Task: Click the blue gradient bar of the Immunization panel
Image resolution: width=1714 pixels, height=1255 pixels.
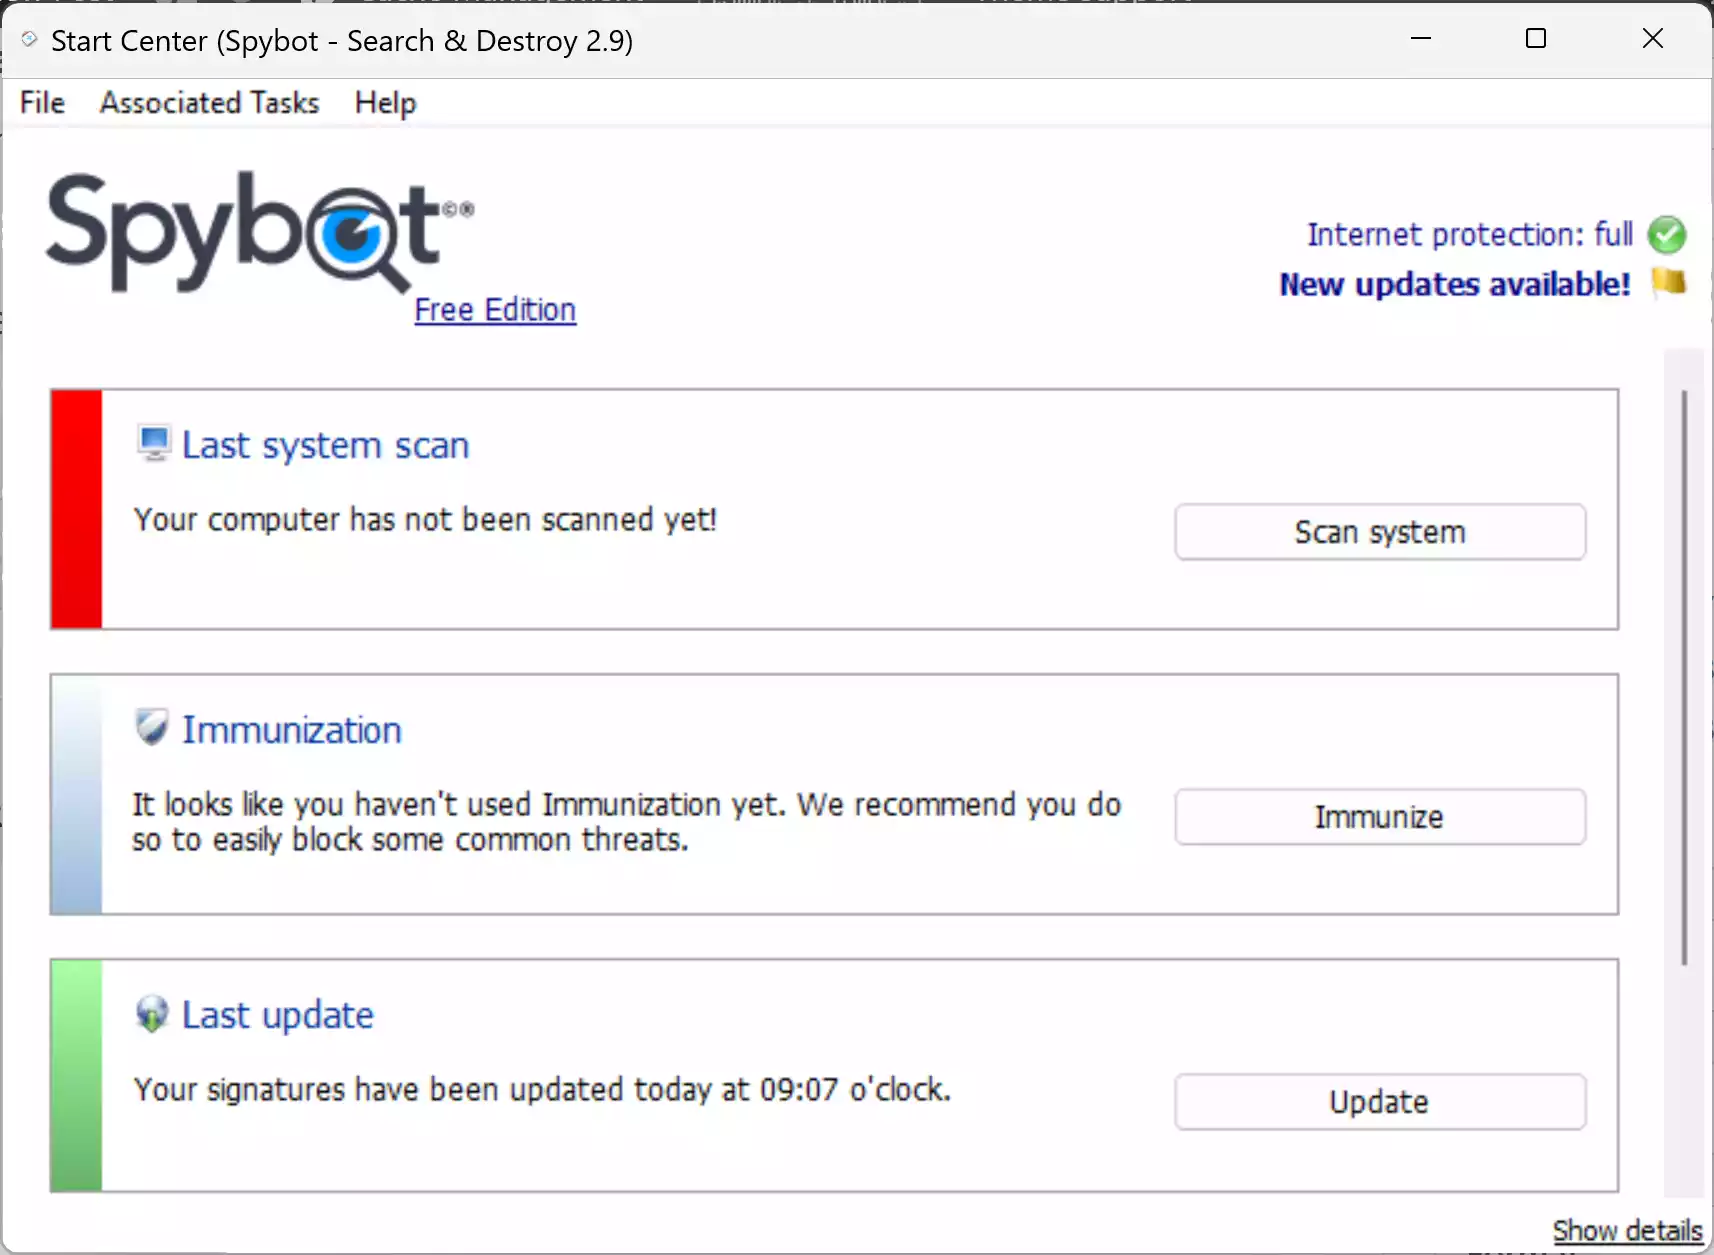Action: coord(76,793)
